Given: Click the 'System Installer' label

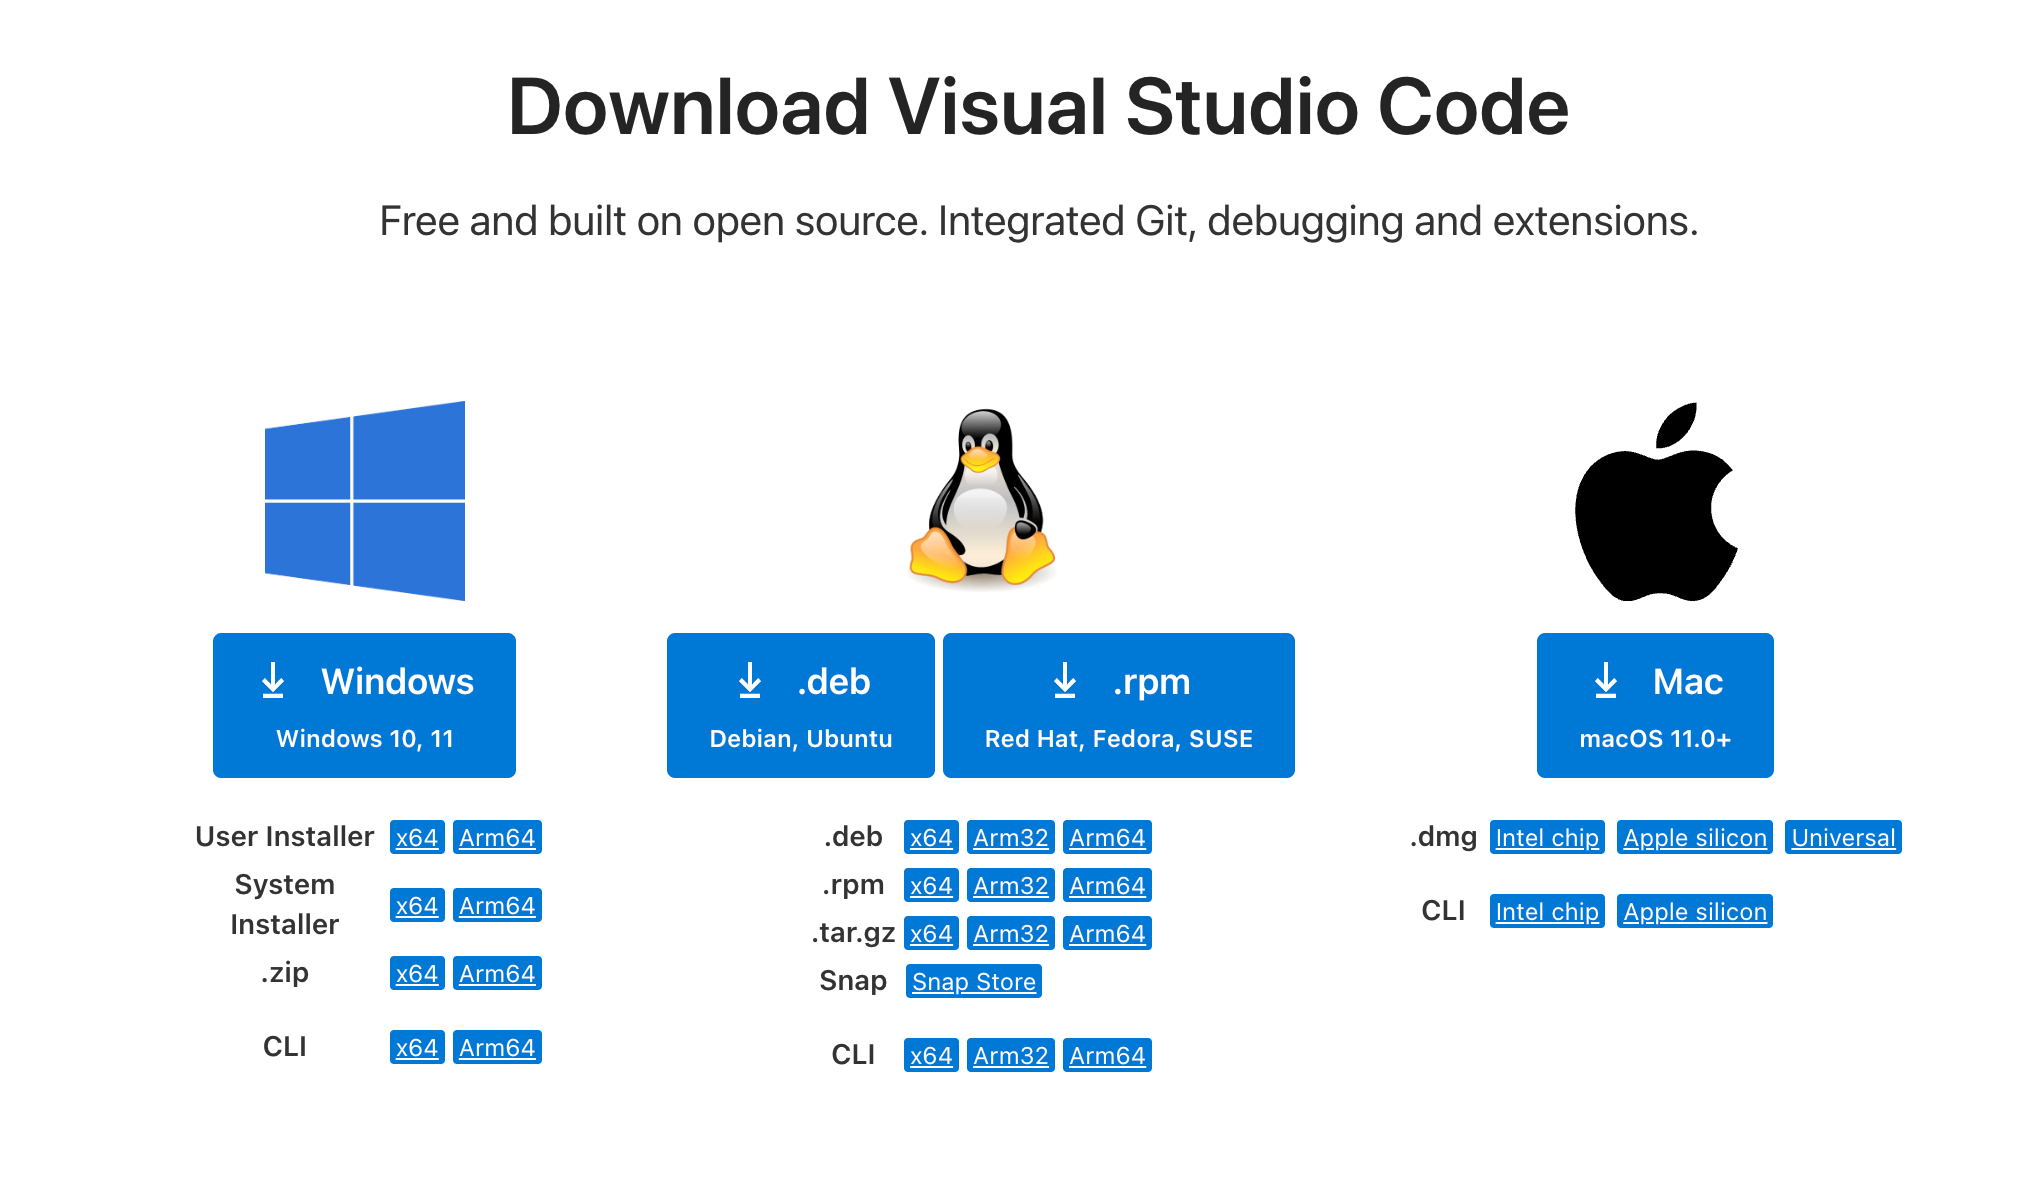Looking at the screenshot, I should coord(284,904).
